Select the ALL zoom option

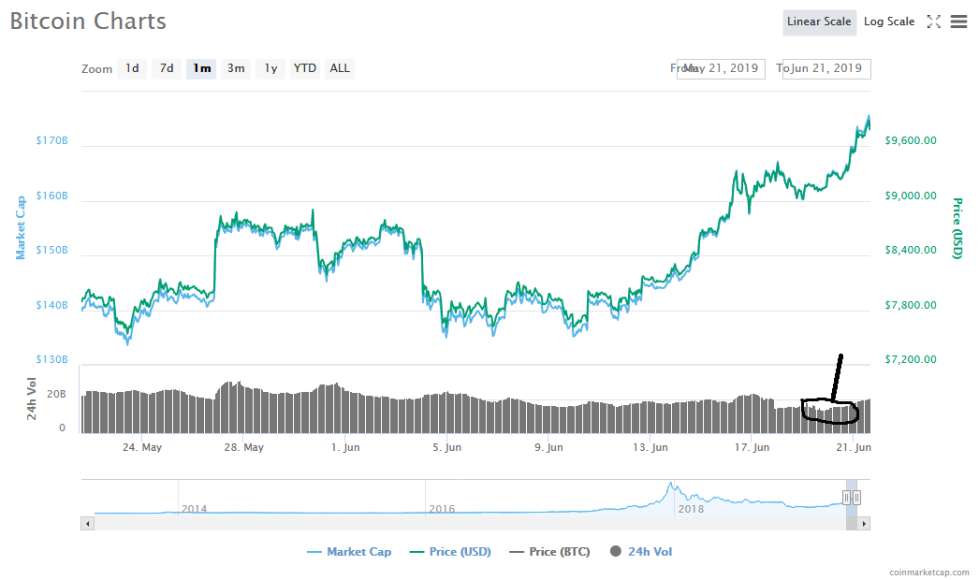click(339, 68)
